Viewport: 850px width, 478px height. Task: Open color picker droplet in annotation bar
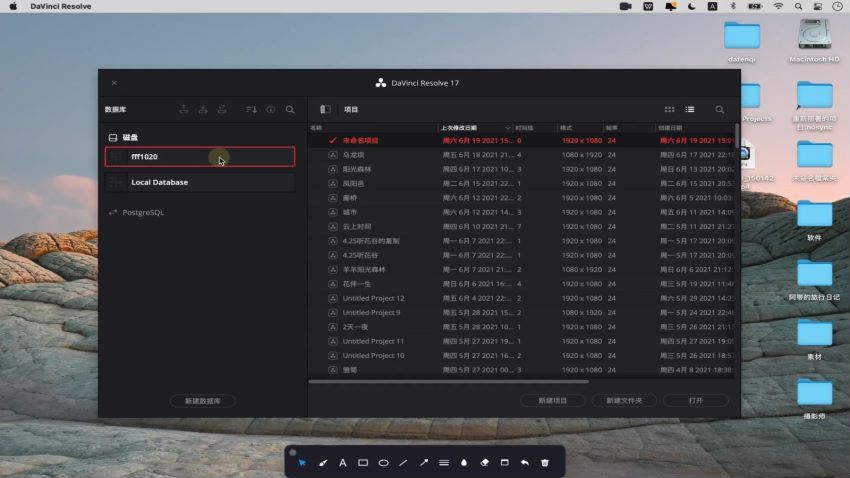[x=464, y=463]
